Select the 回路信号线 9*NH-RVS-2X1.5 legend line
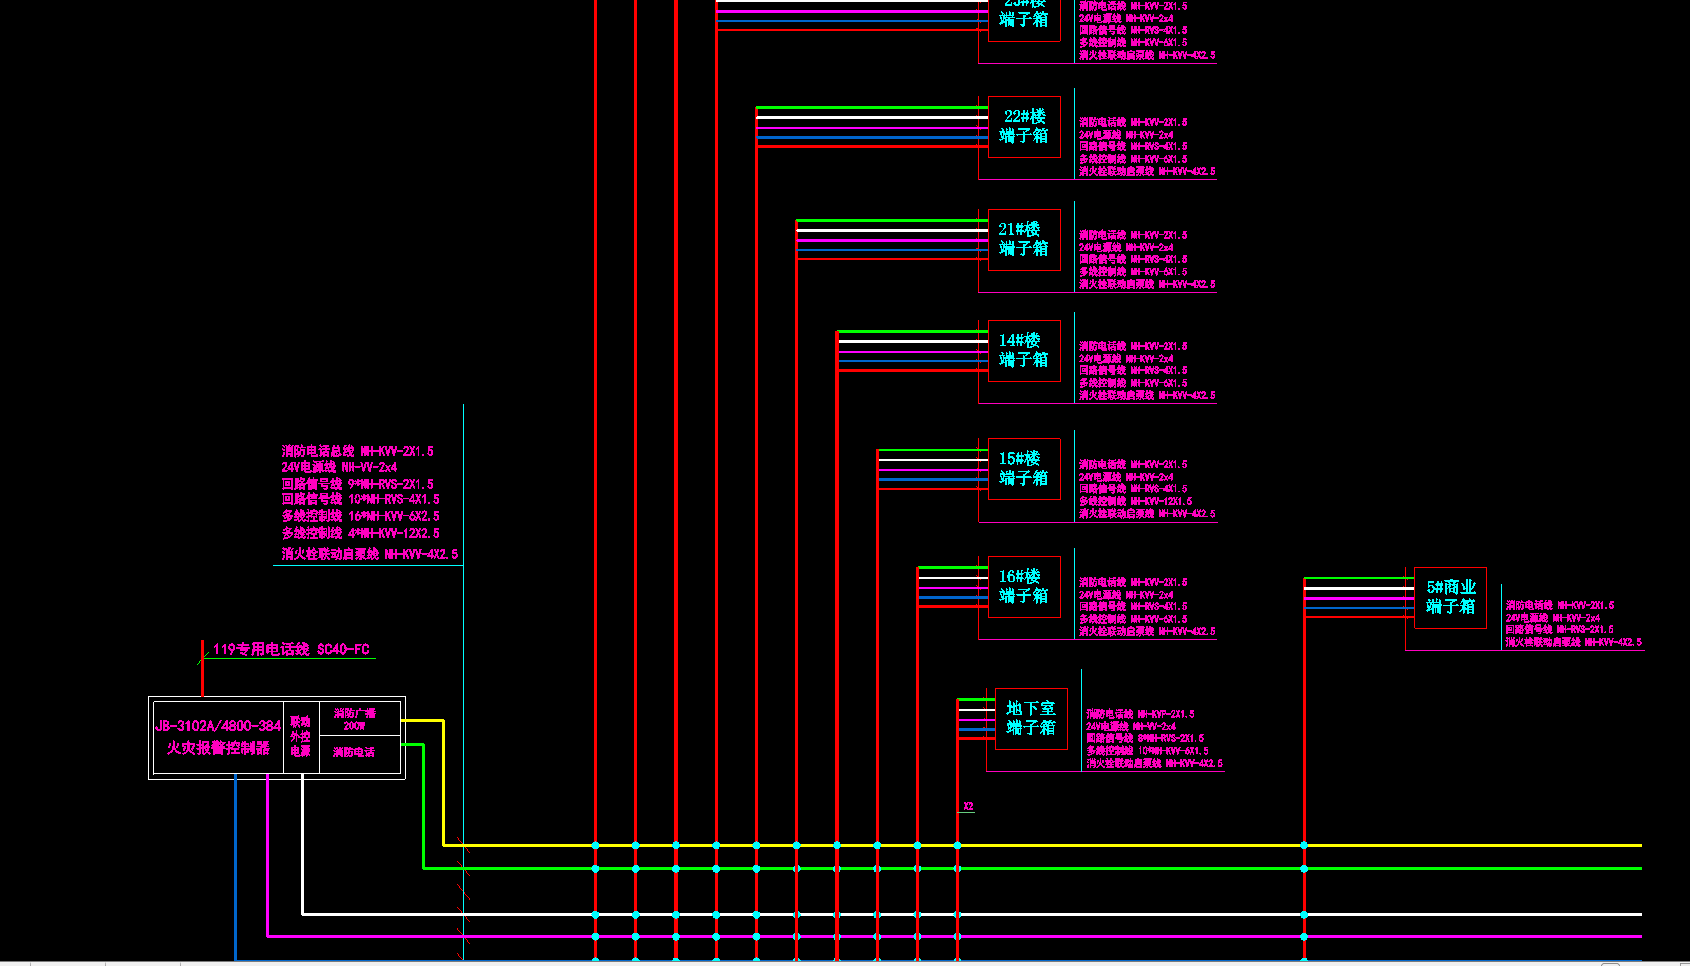The height and width of the screenshot is (966, 1690). 358,484
